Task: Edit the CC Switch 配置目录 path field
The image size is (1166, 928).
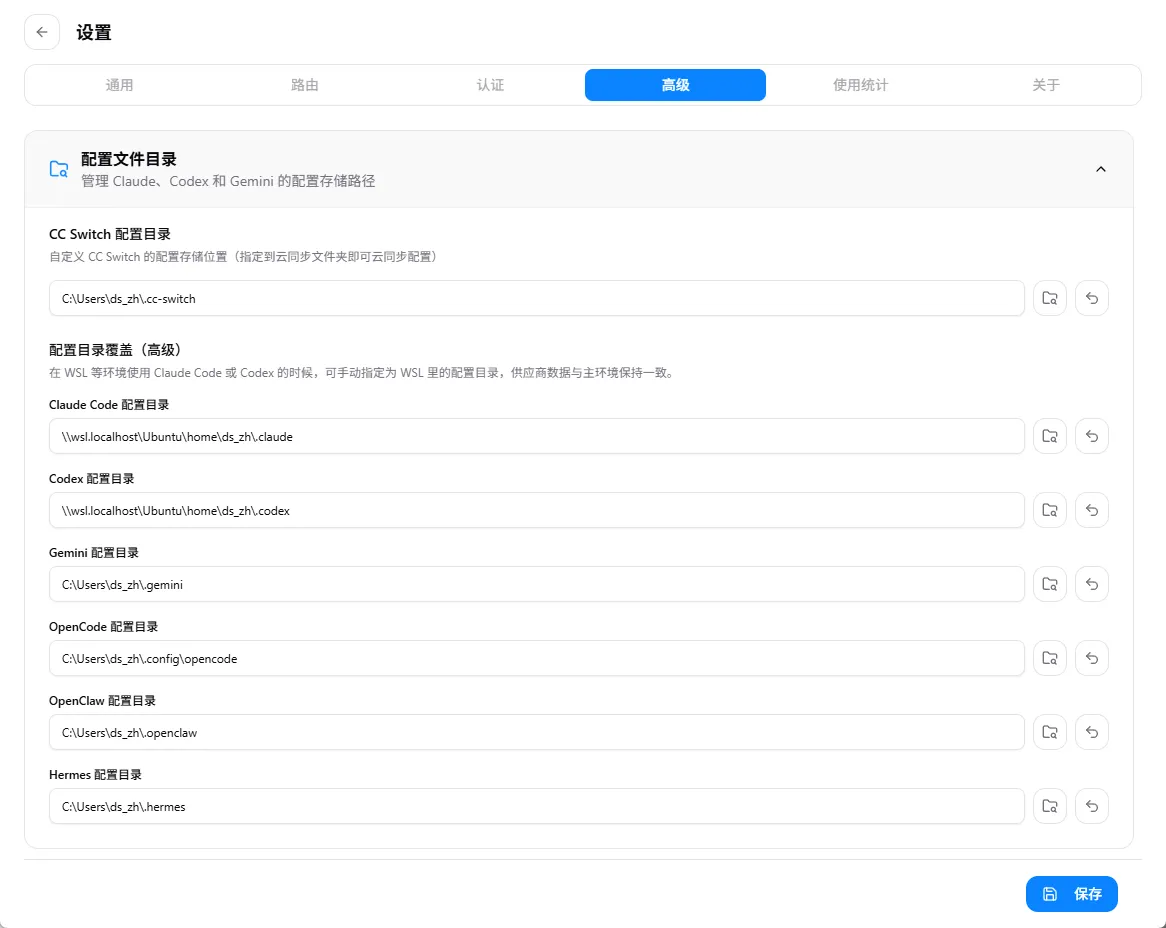Action: tap(536, 298)
